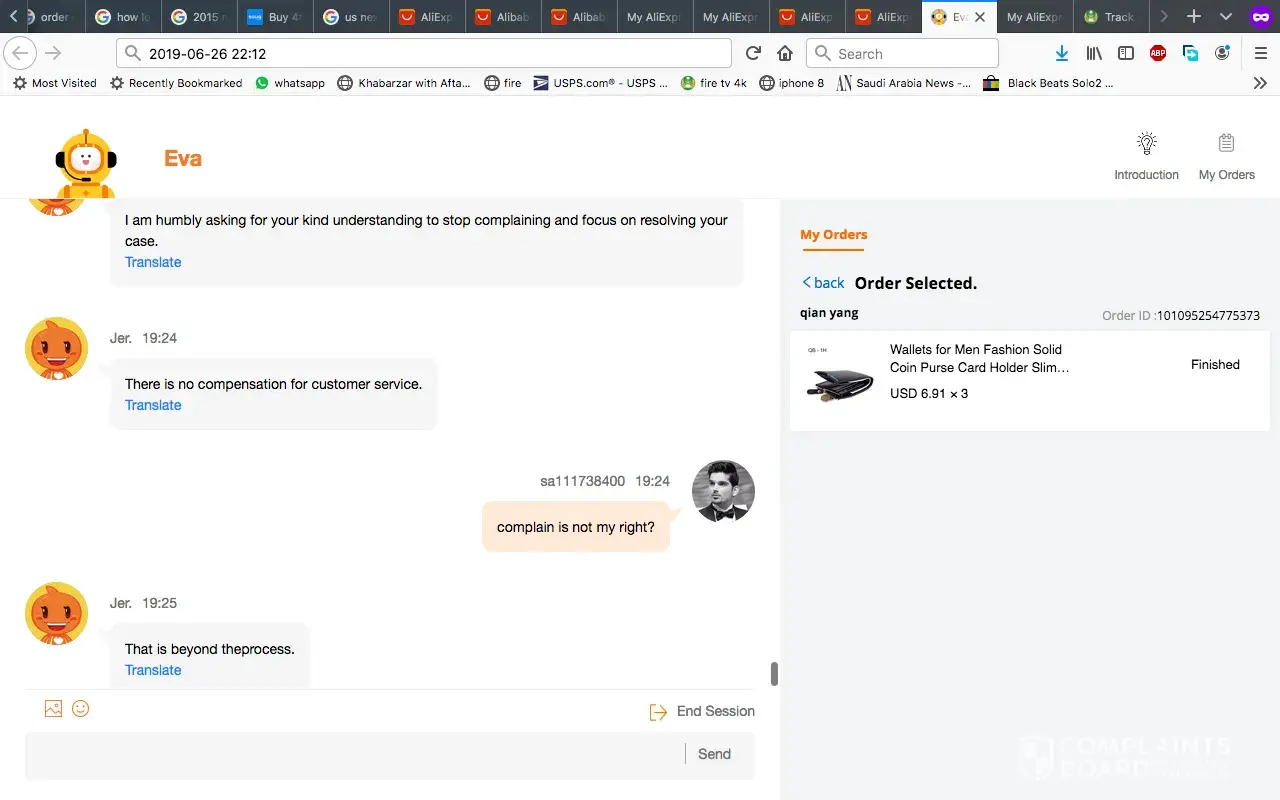This screenshot has width=1280, height=800.
Task: Click the 'Finished' order status
Action: [x=1215, y=365]
